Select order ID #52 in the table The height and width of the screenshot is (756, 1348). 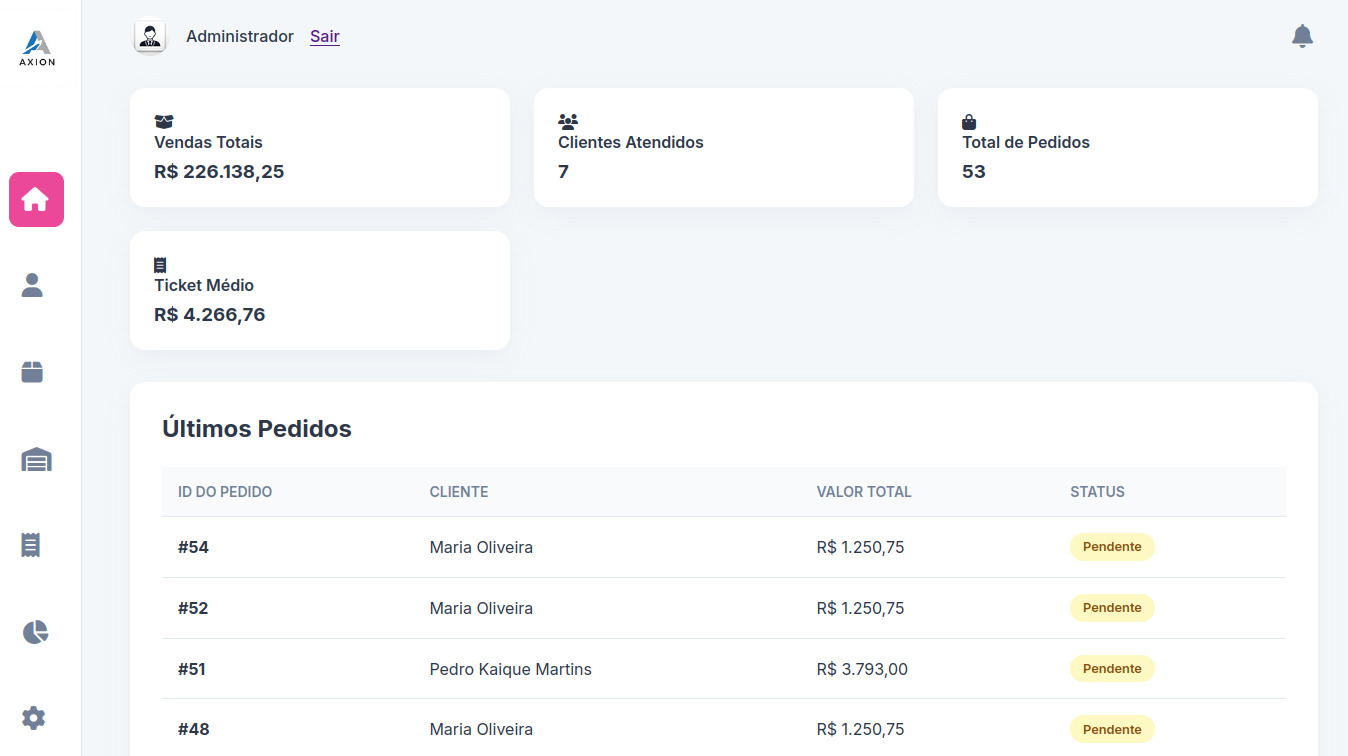click(192, 608)
